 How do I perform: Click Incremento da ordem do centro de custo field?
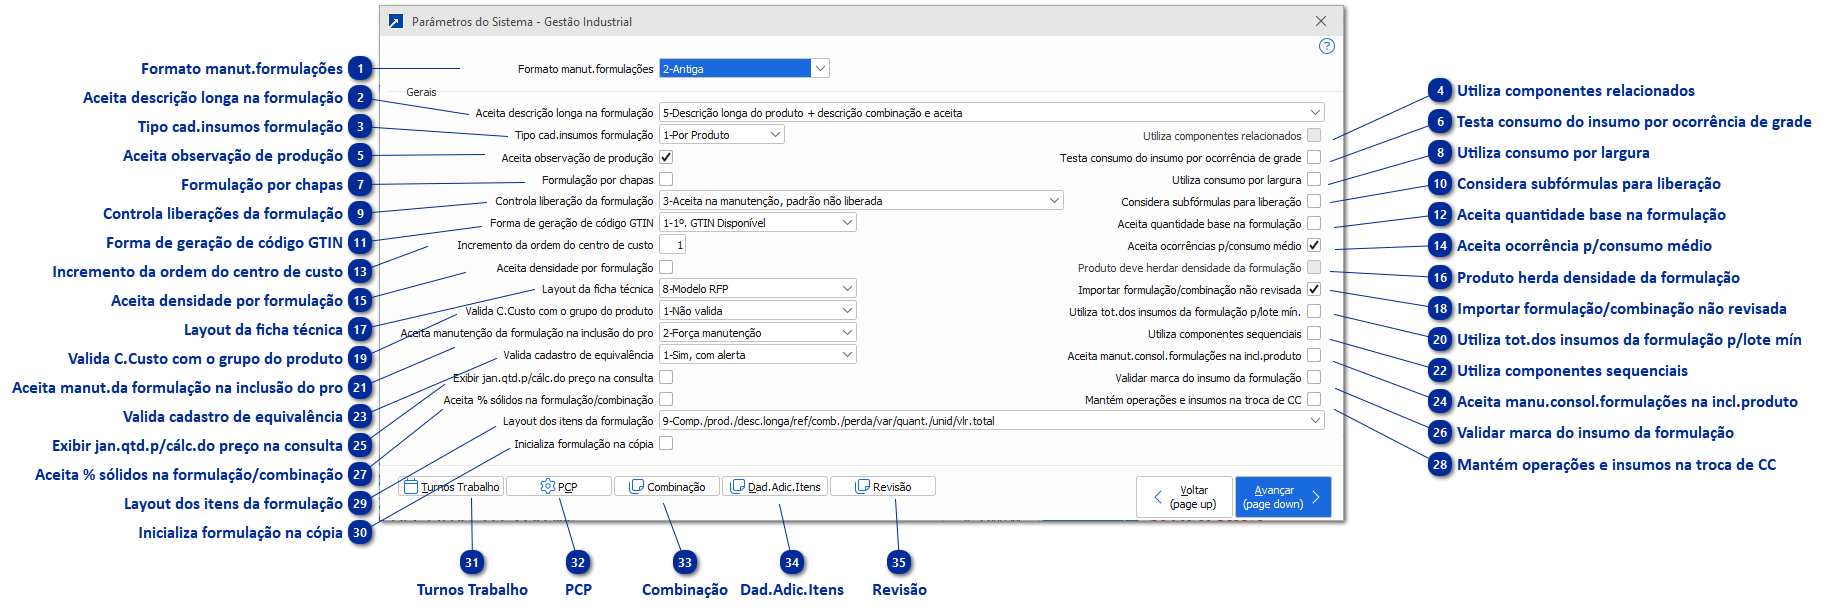pos(673,245)
